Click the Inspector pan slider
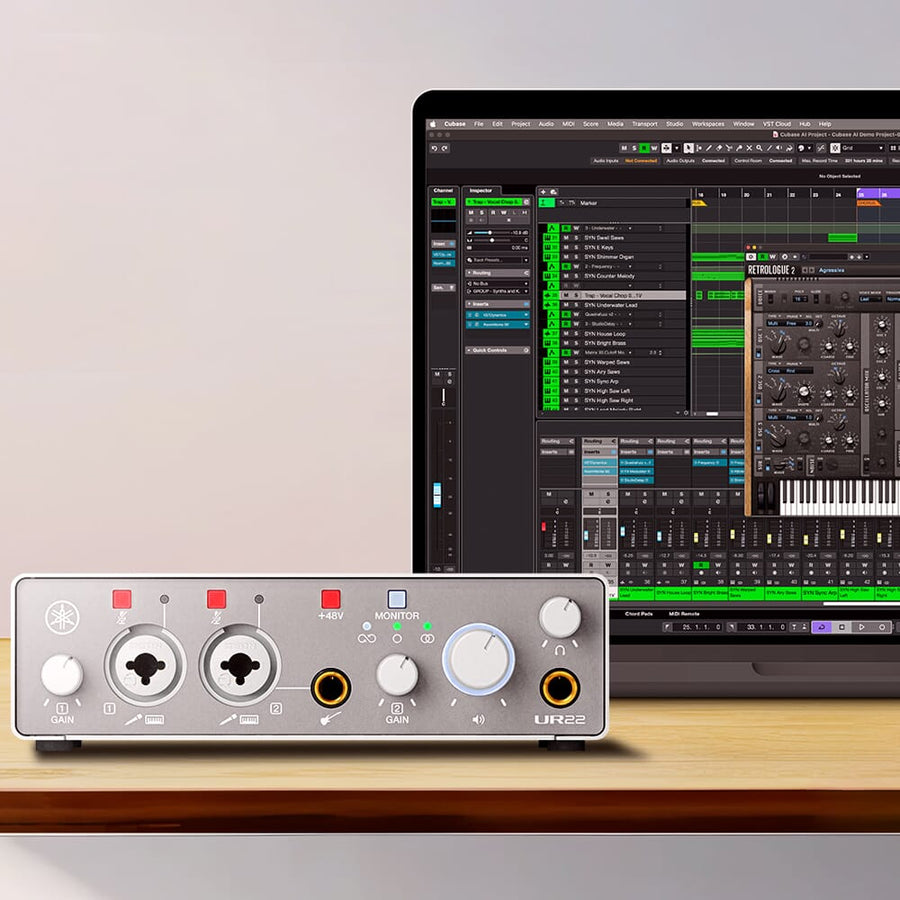 point(492,240)
